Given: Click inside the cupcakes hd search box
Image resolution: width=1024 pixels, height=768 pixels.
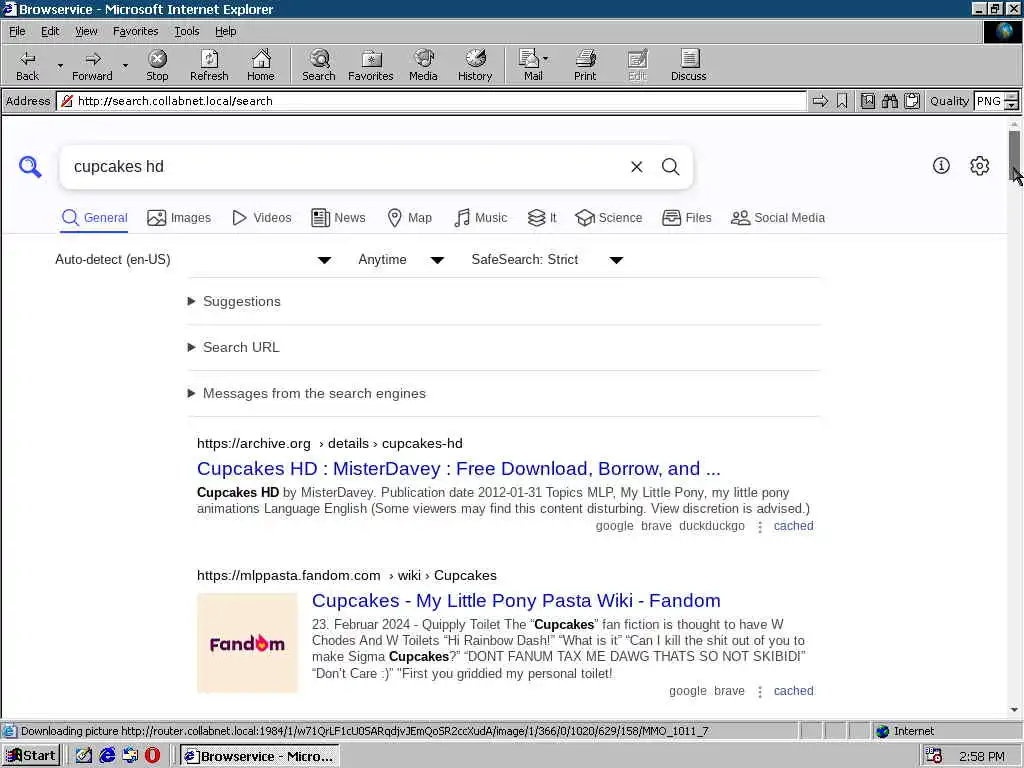Looking at the screenshot, I should 346,167.
